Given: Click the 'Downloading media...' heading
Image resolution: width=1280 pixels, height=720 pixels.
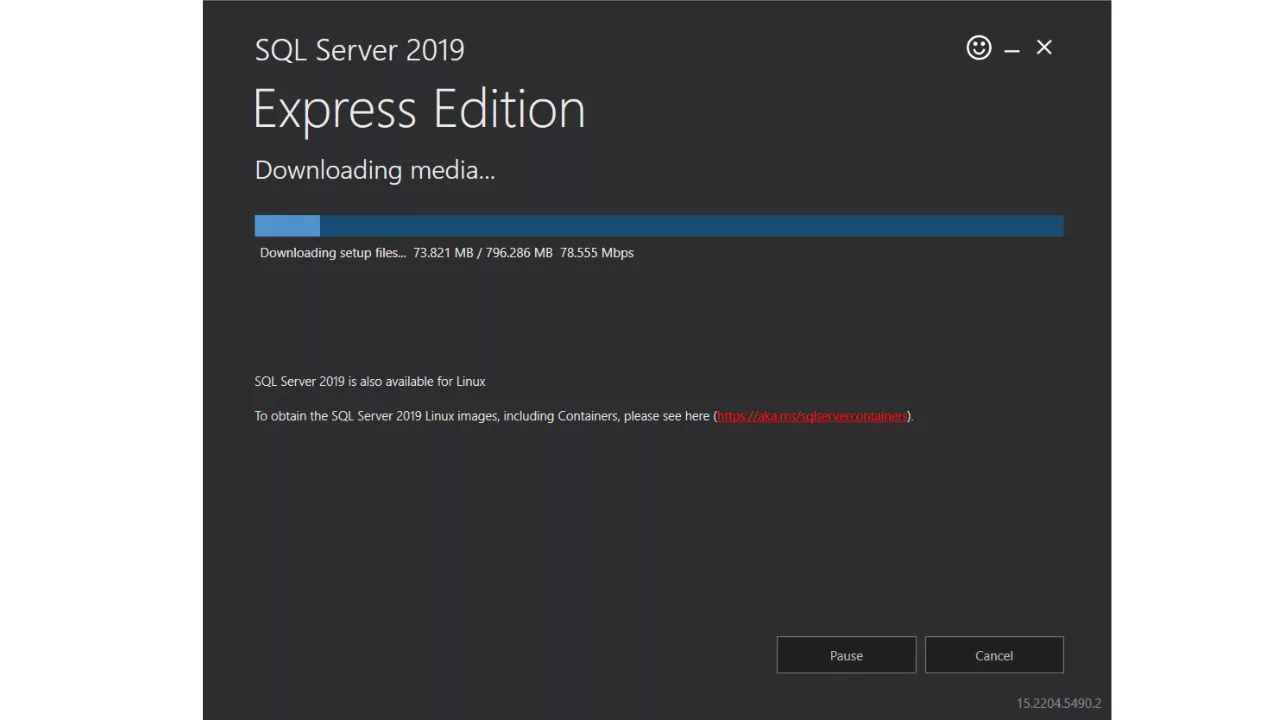Looking at the screenshot, I should (375, 170).
